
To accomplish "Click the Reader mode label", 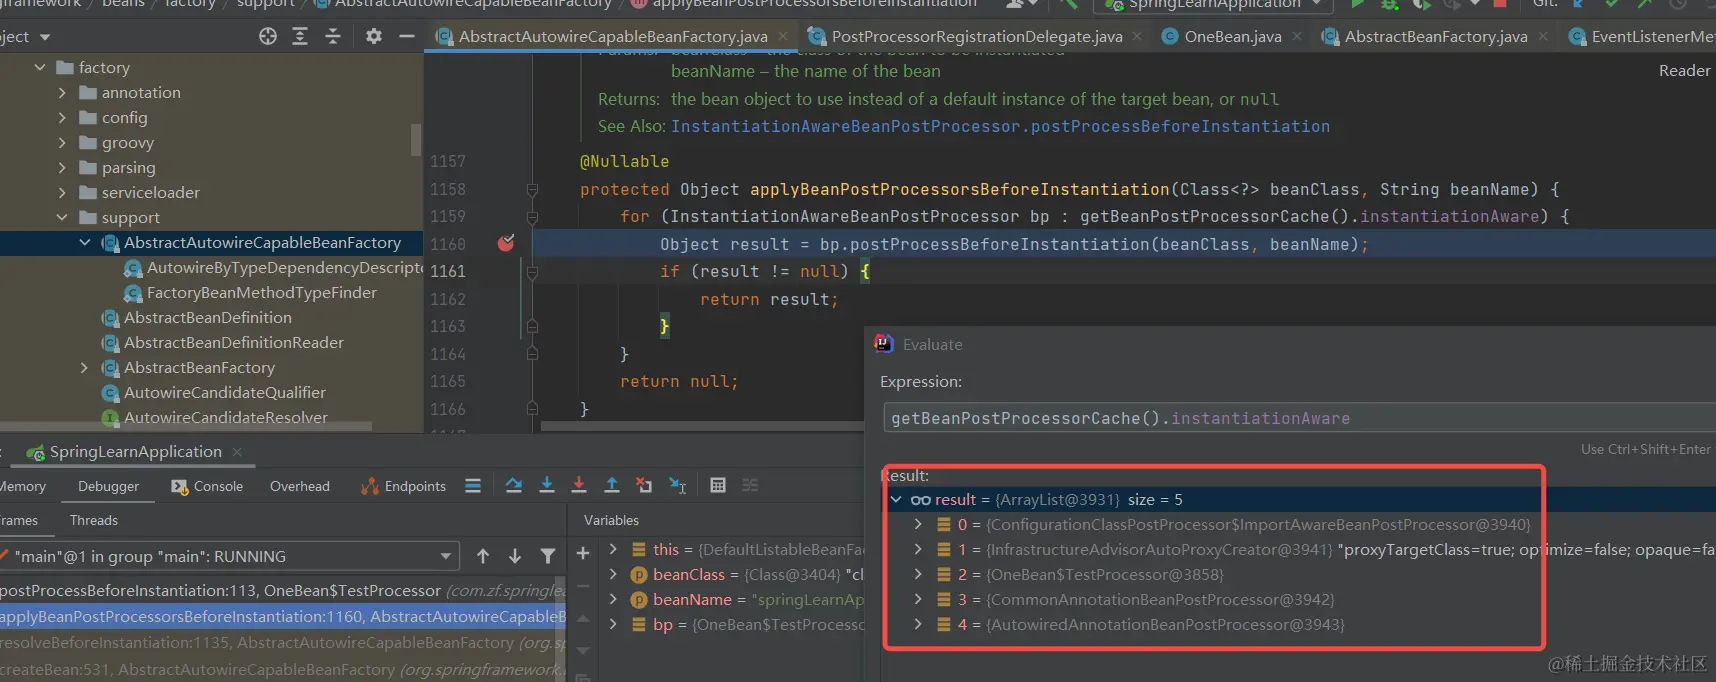I will click(1684, 70).
